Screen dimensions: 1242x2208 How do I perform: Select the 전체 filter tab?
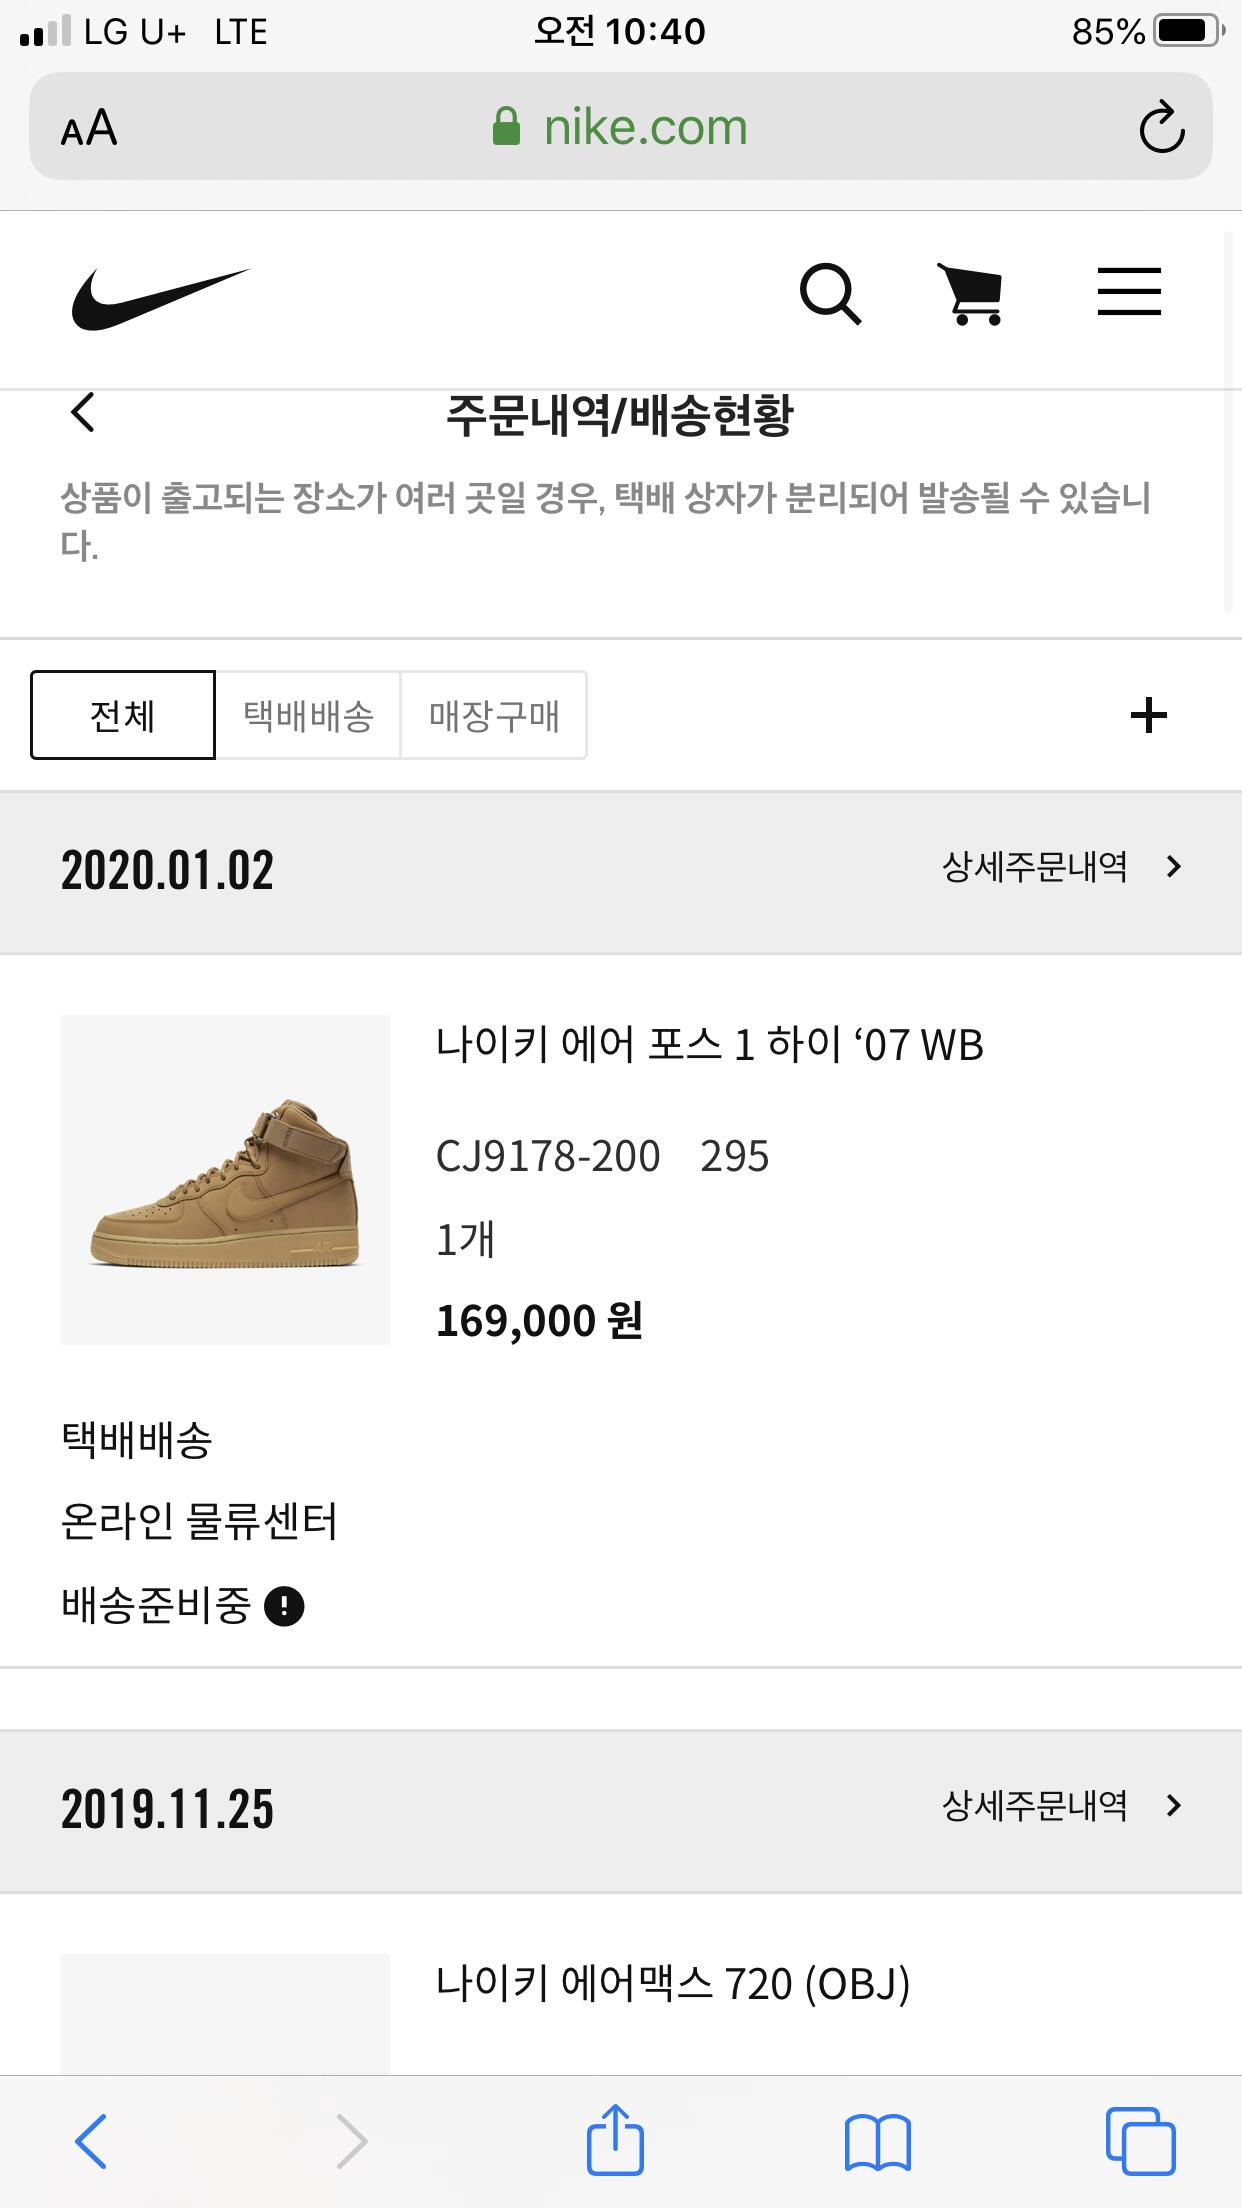click(x=123, y=715)
